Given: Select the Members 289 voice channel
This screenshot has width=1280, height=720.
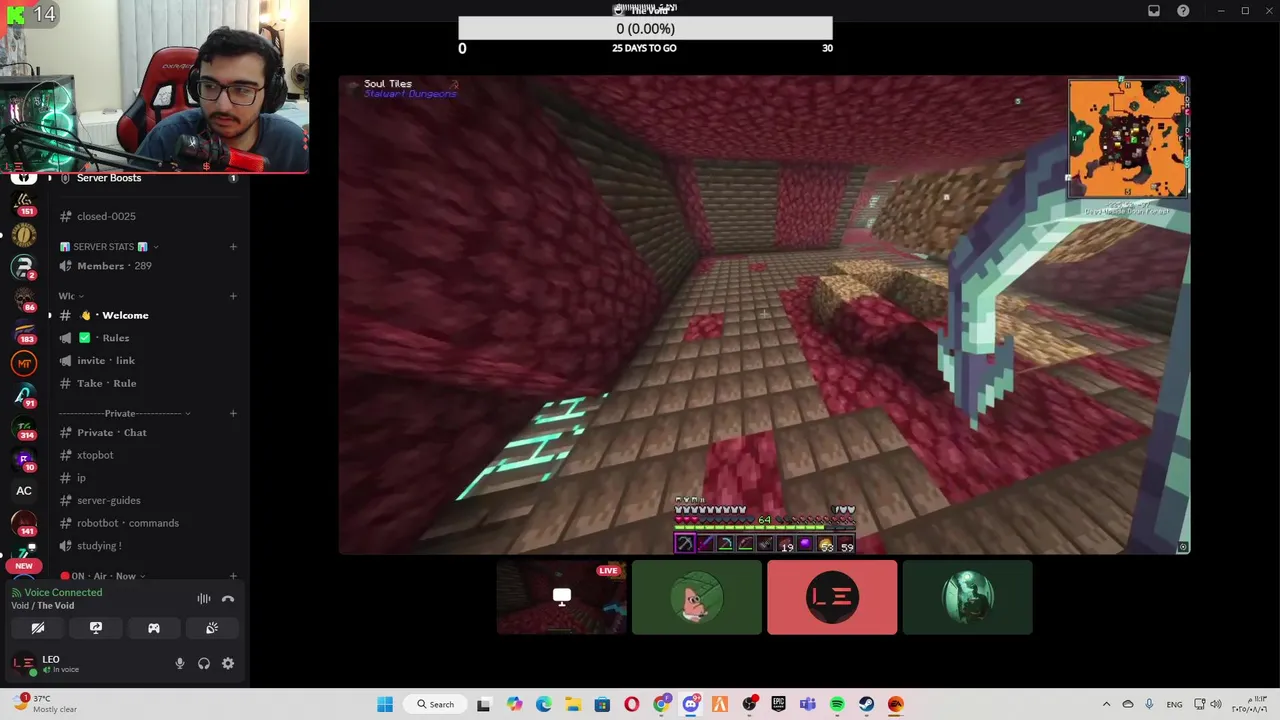Looking at the screenshot, I should click(148, 266).
